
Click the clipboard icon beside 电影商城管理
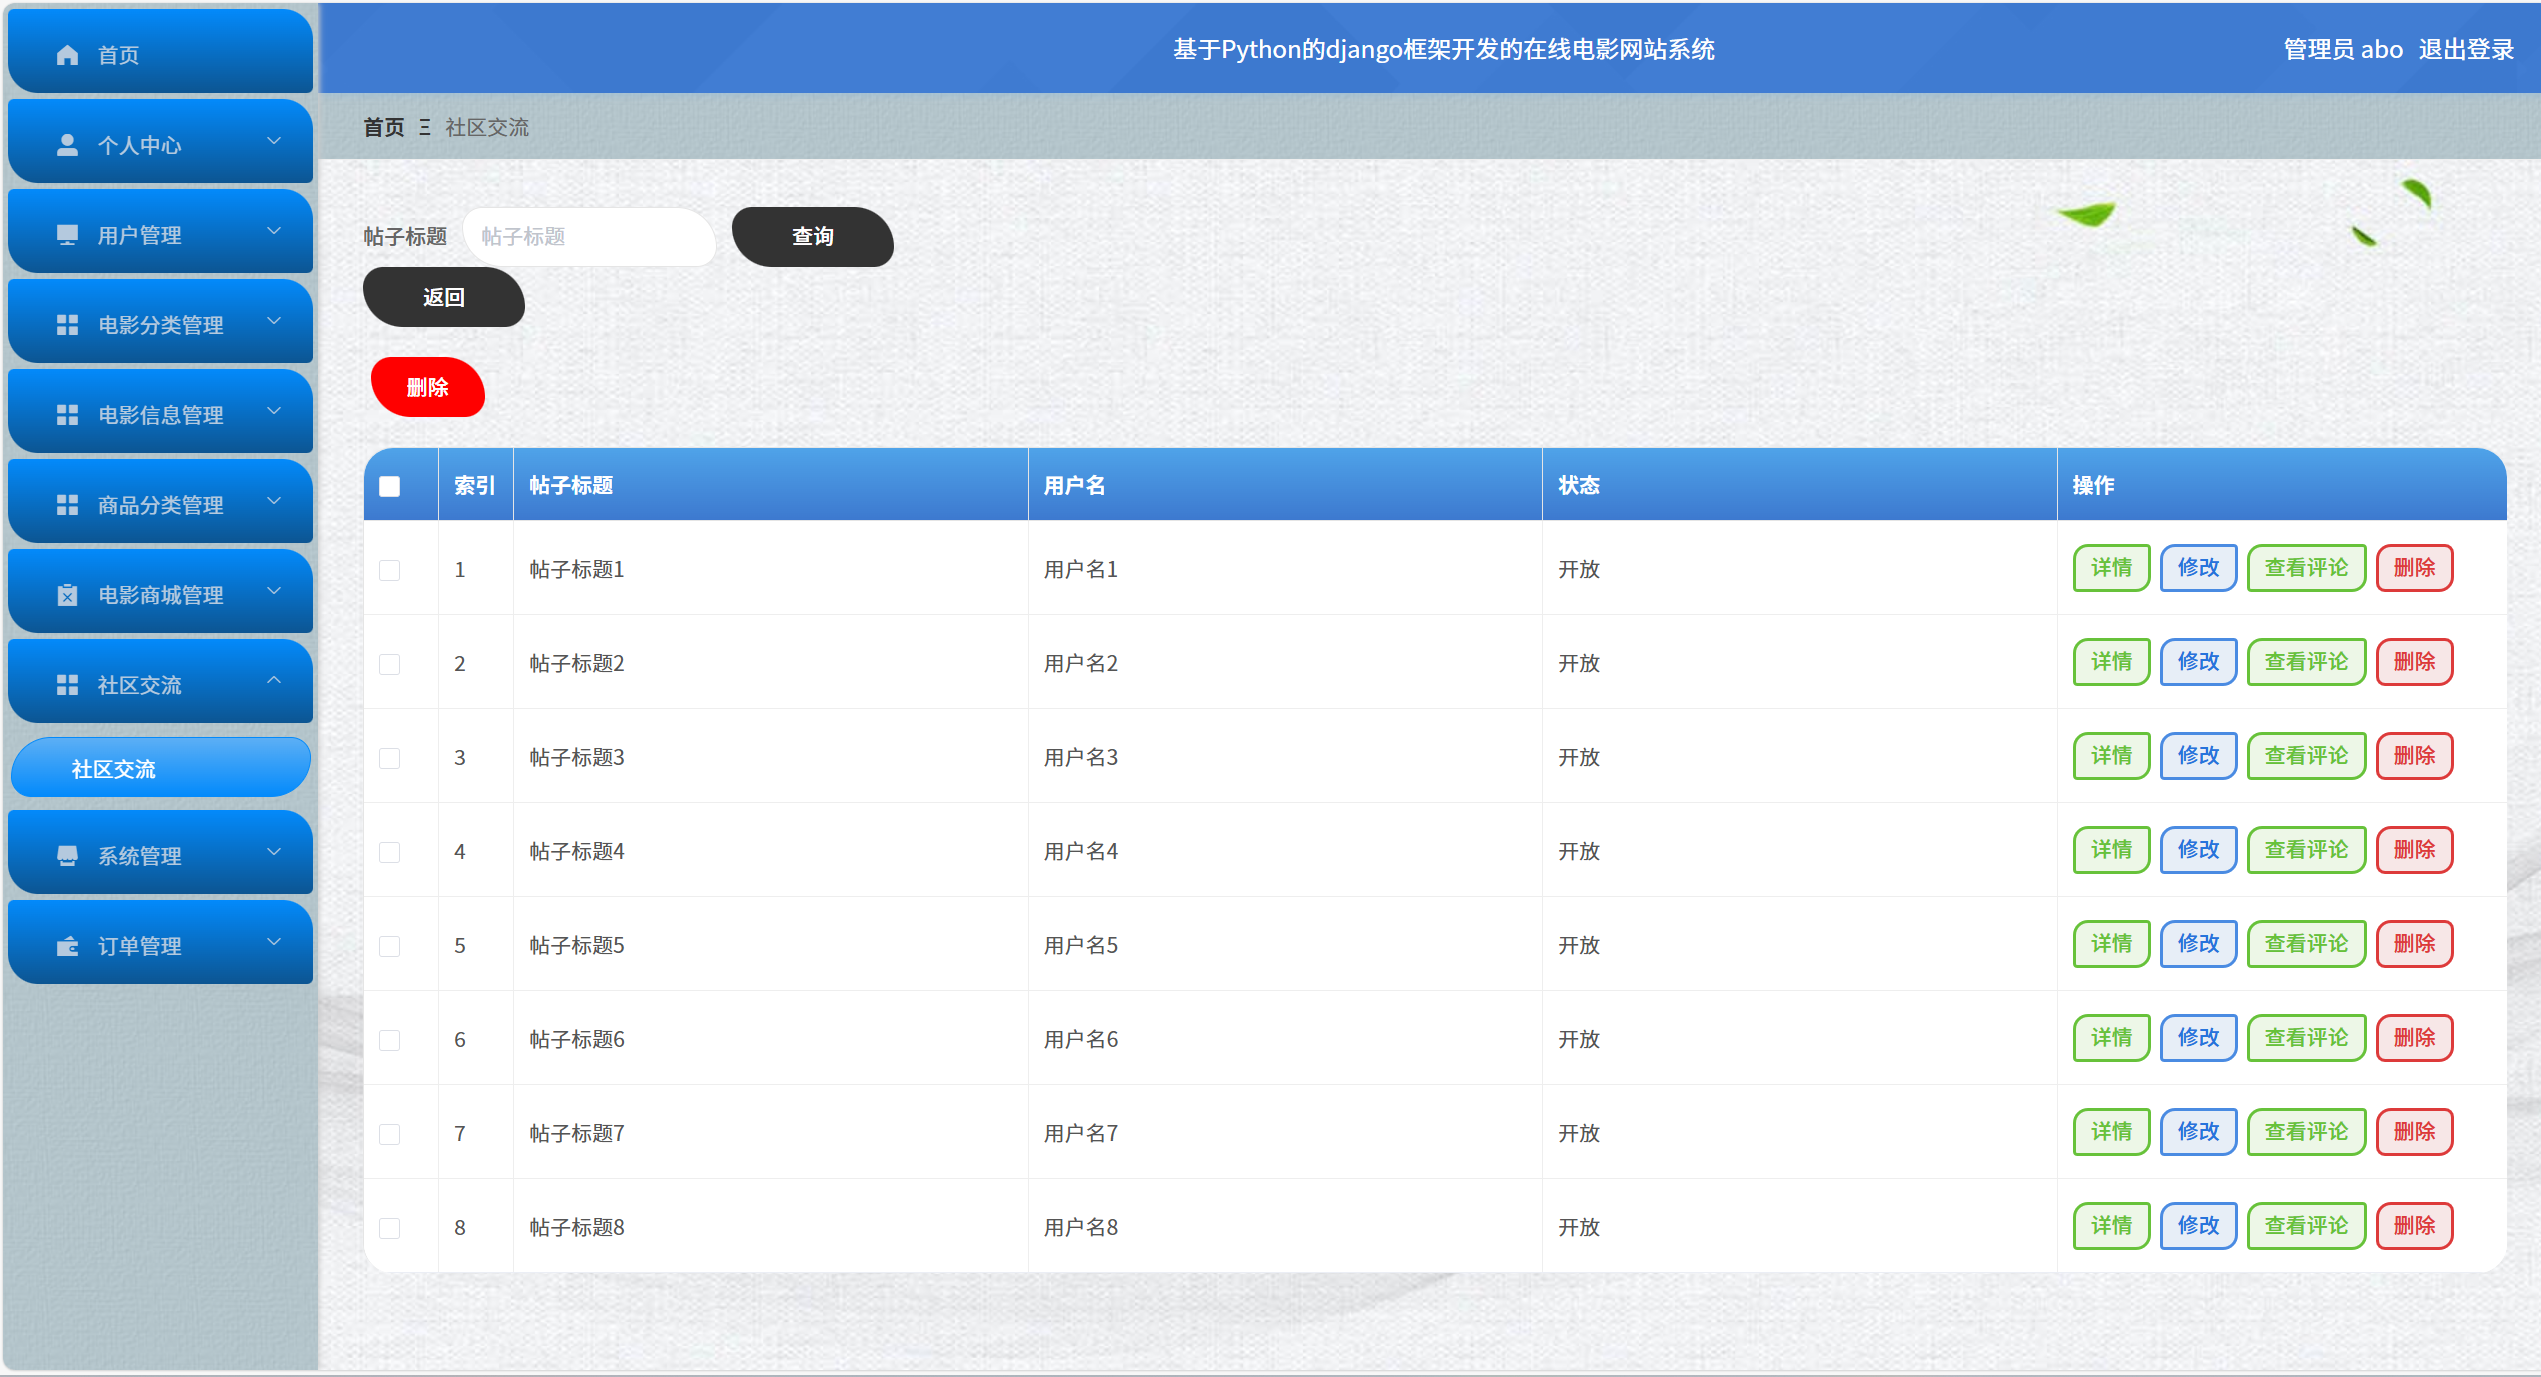click(x=67, y=596)
